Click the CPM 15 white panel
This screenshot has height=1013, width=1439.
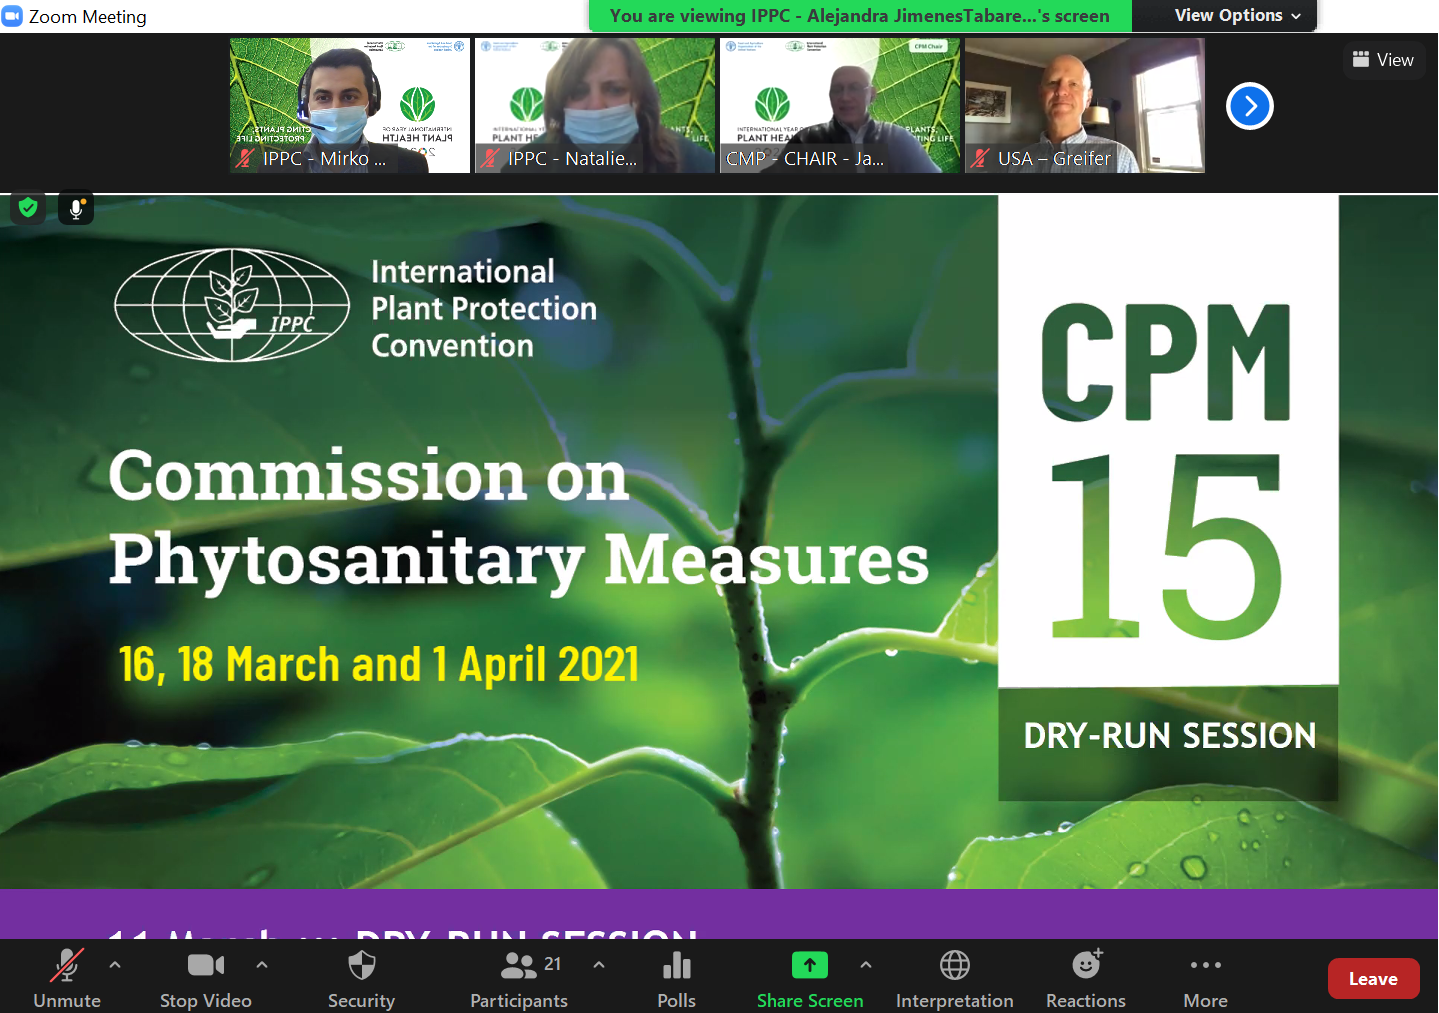tap(1168, 441)
